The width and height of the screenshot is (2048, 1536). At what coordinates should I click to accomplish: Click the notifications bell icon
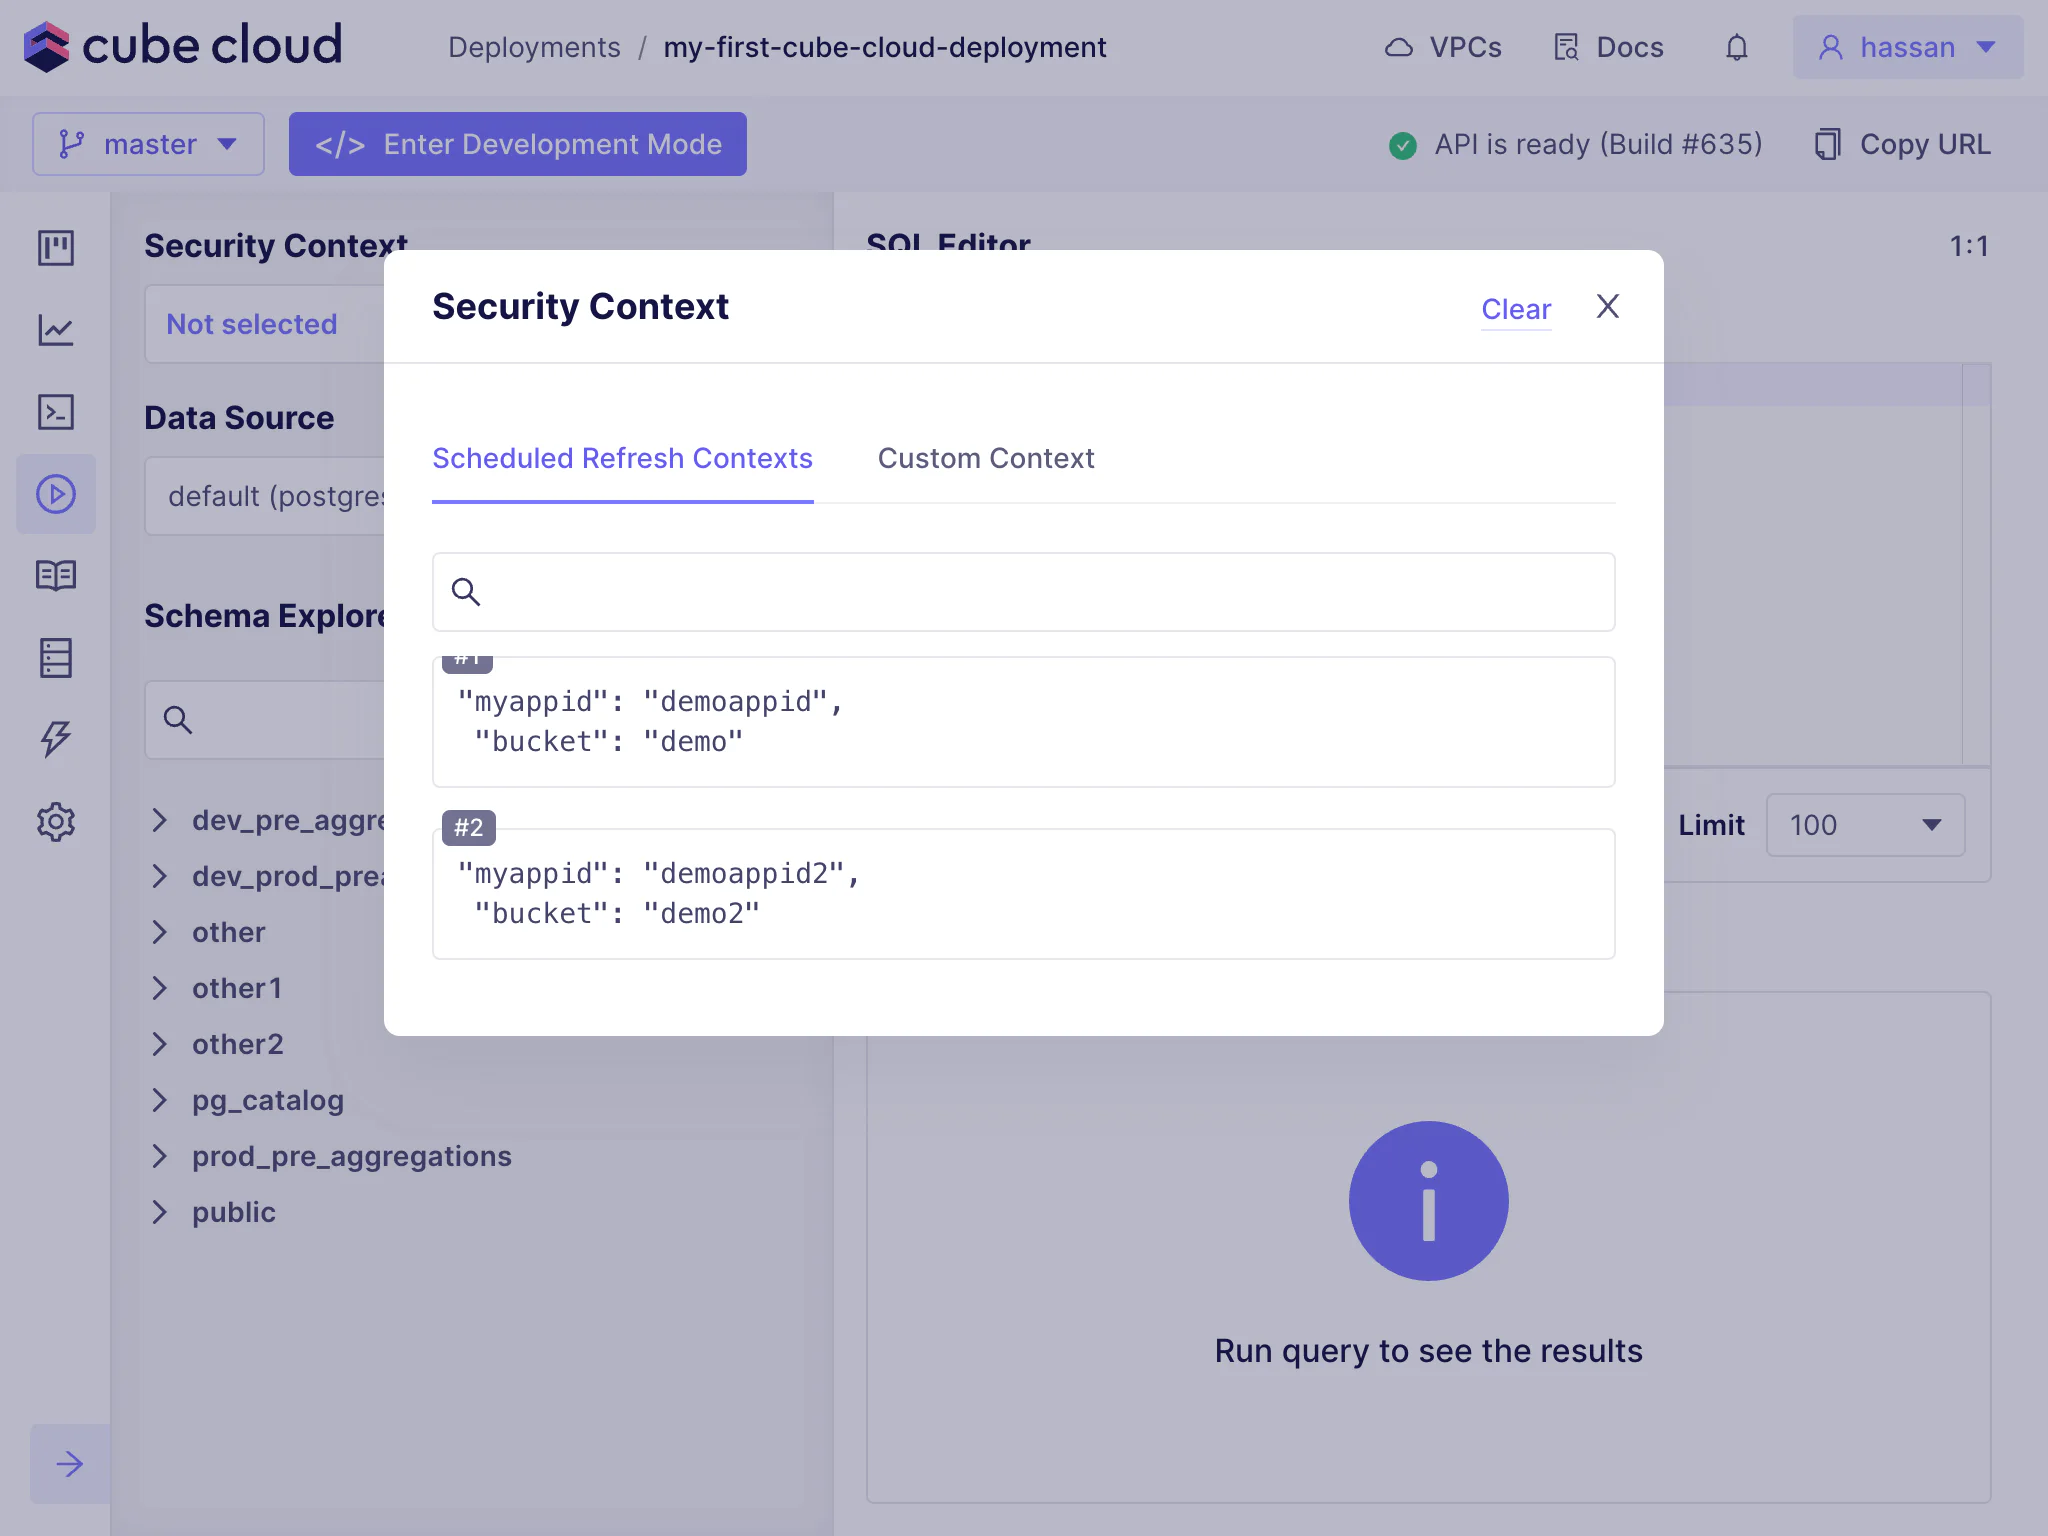click(1737, 48)
